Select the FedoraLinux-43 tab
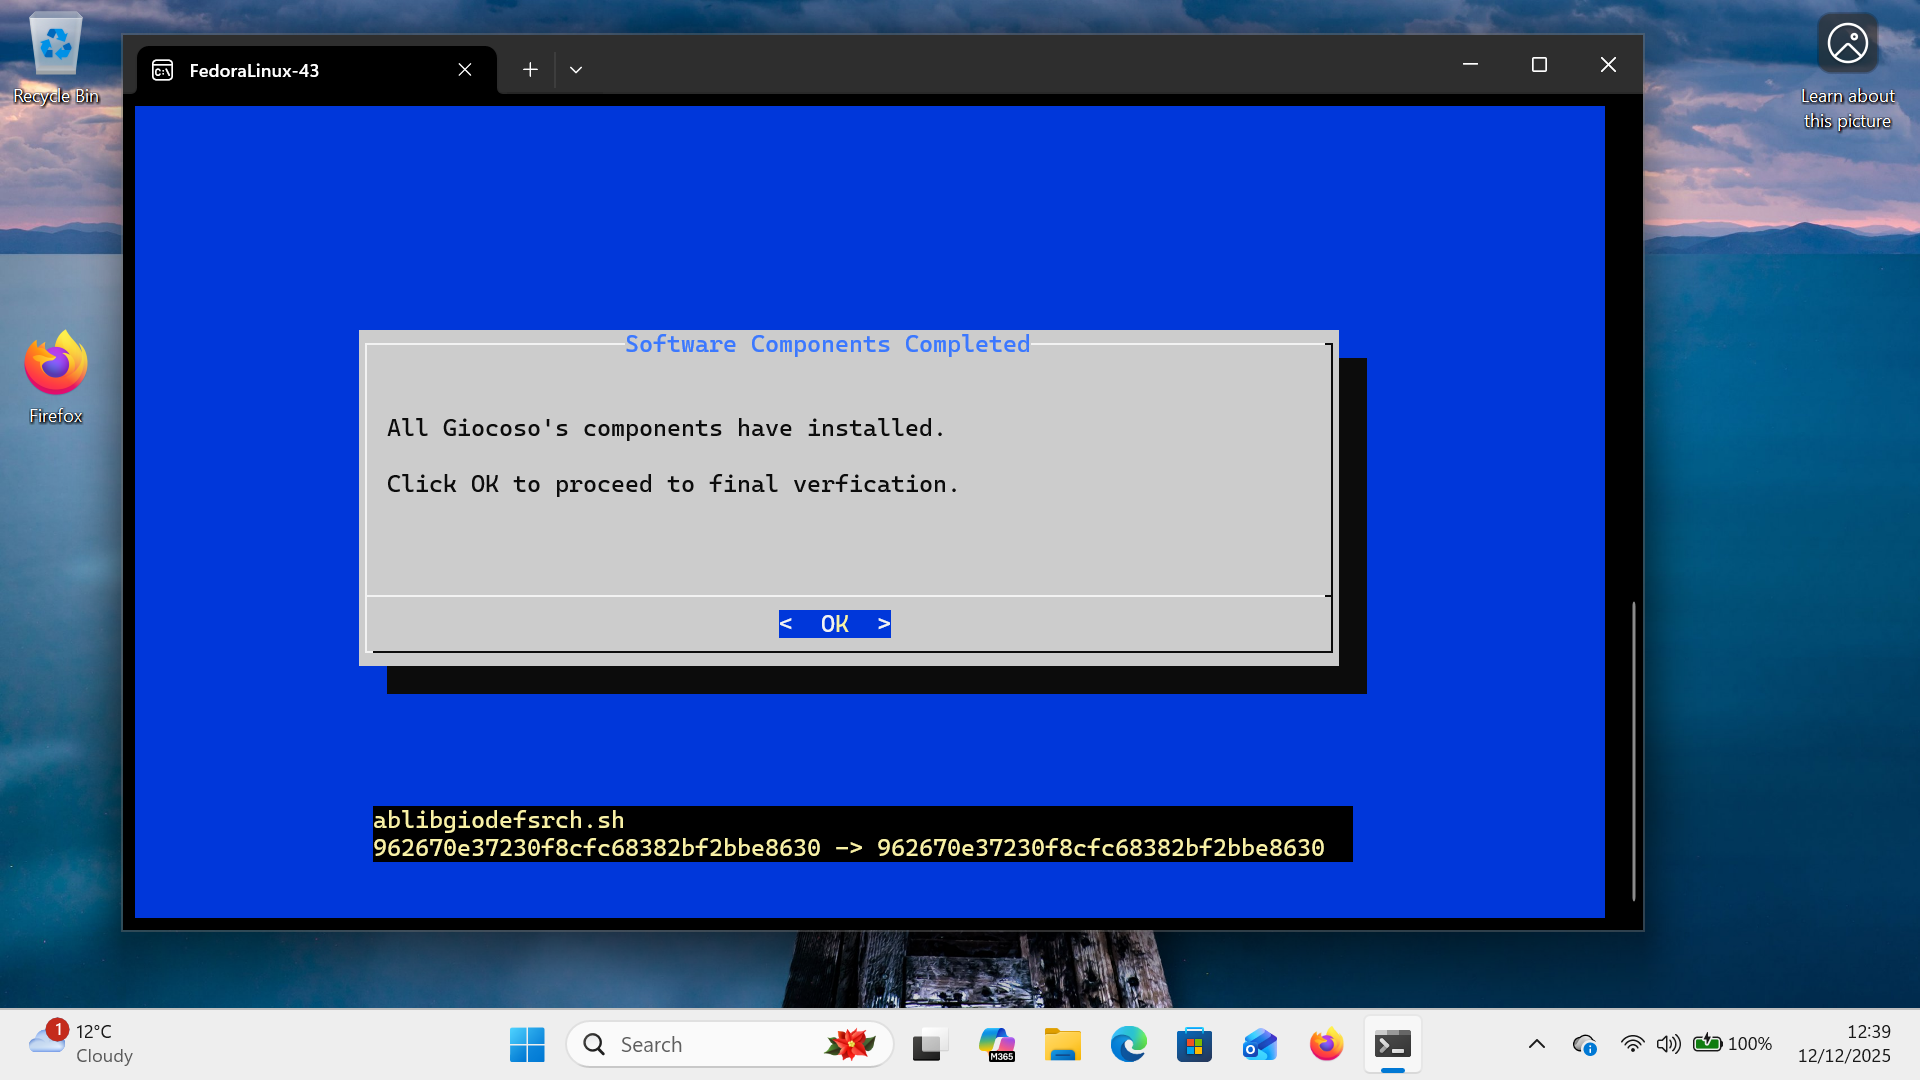The height and width of the screenshot is (1080, 1920). coord(290,69)
